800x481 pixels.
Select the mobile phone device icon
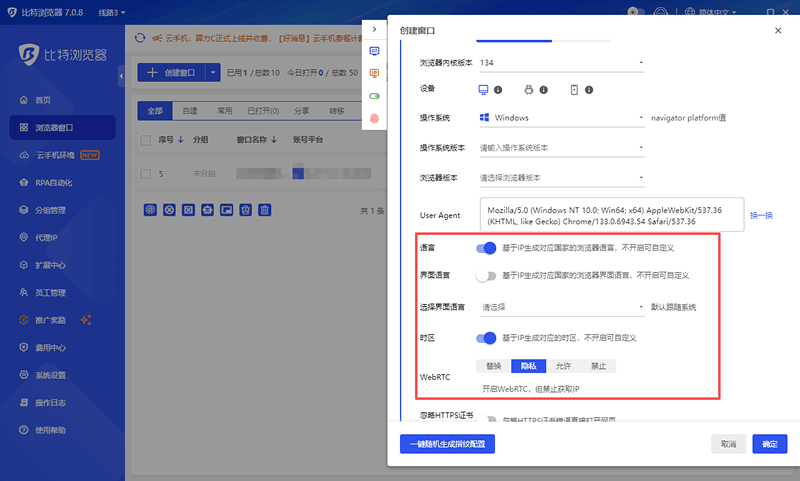click(x=574, y=90)
